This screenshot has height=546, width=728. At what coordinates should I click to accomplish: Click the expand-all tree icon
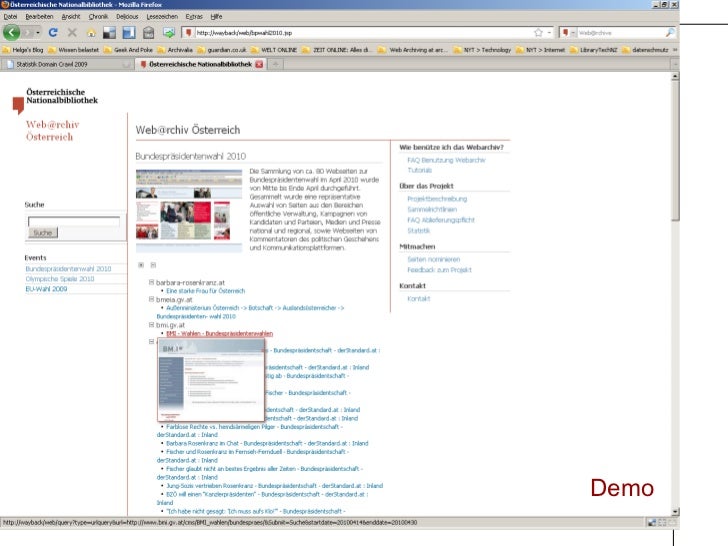[x=141, y=265]
